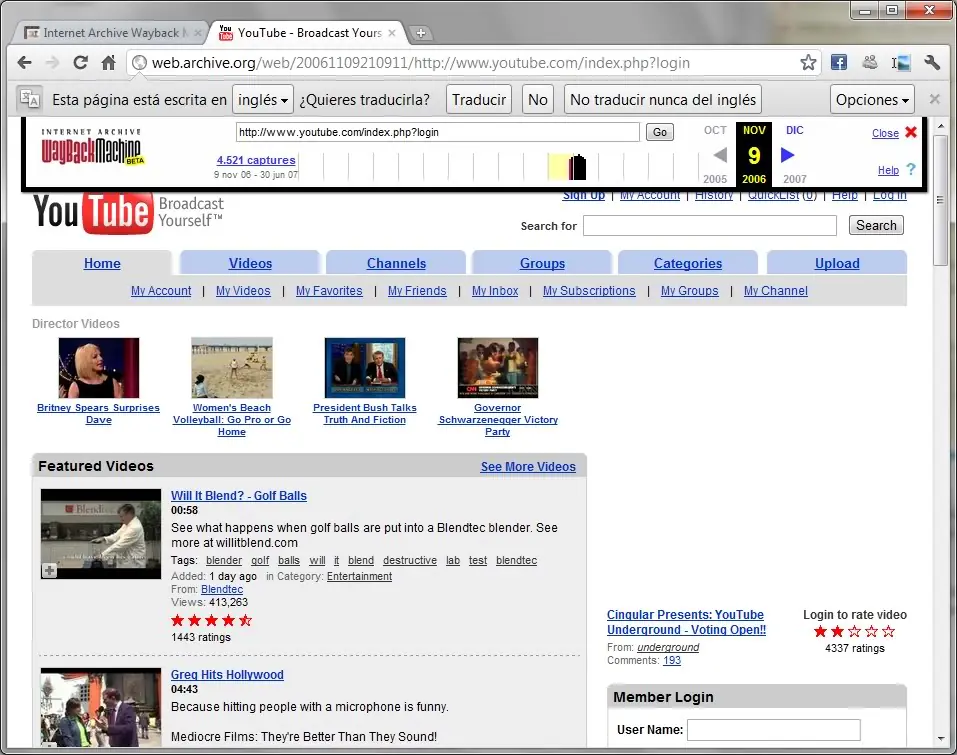
Task: Go to the Categories tab
Action: (688, 263)
